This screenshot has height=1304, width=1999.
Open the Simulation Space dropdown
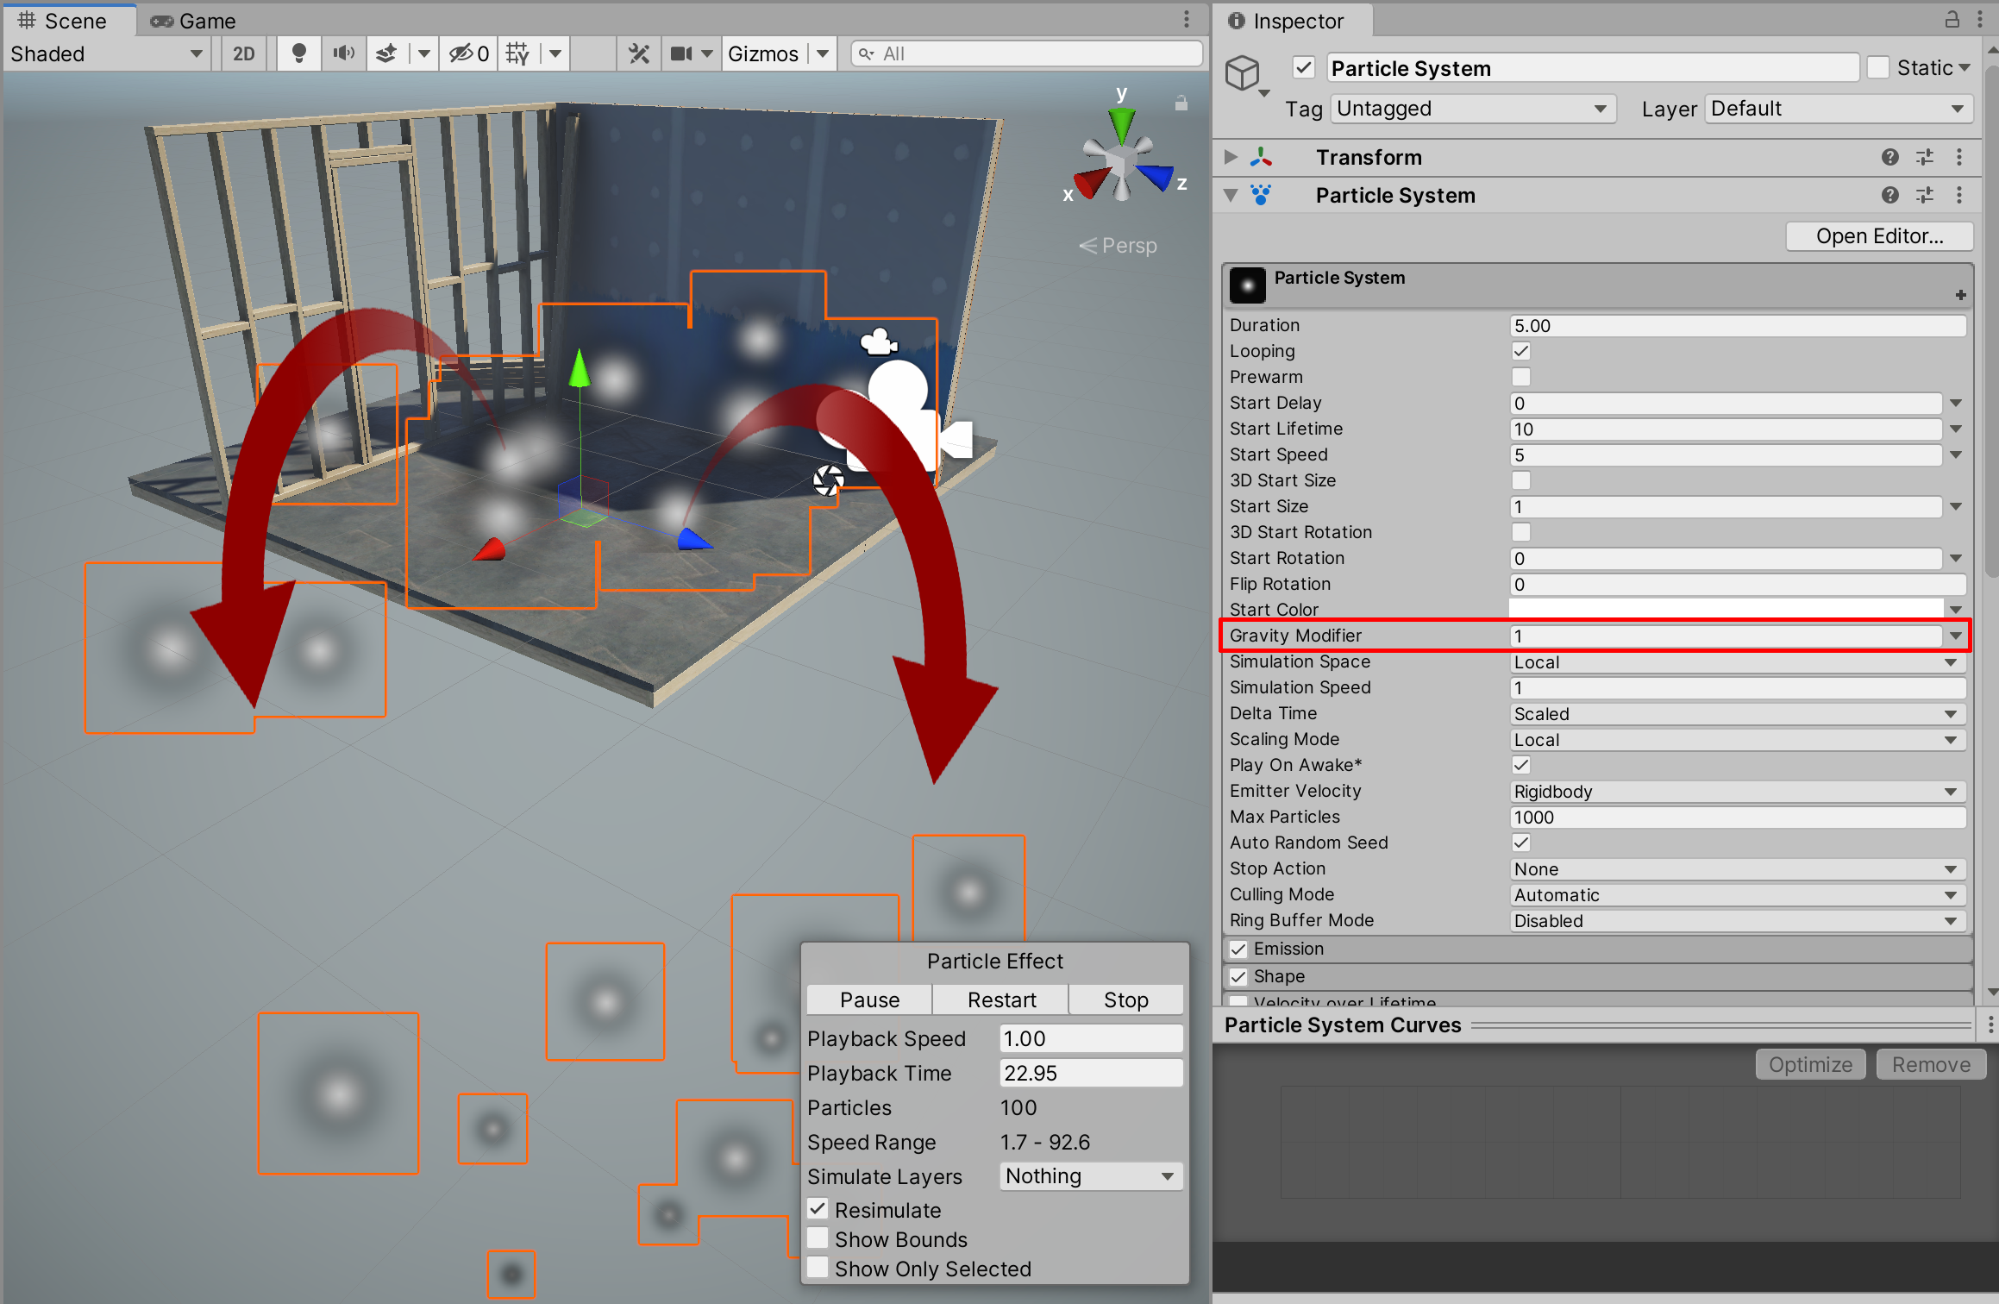click(x=1736, y=662)
